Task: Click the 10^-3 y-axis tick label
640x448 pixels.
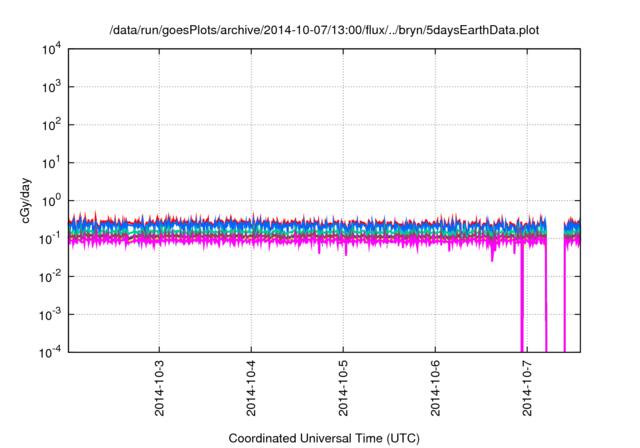Action: coord(50,315)
